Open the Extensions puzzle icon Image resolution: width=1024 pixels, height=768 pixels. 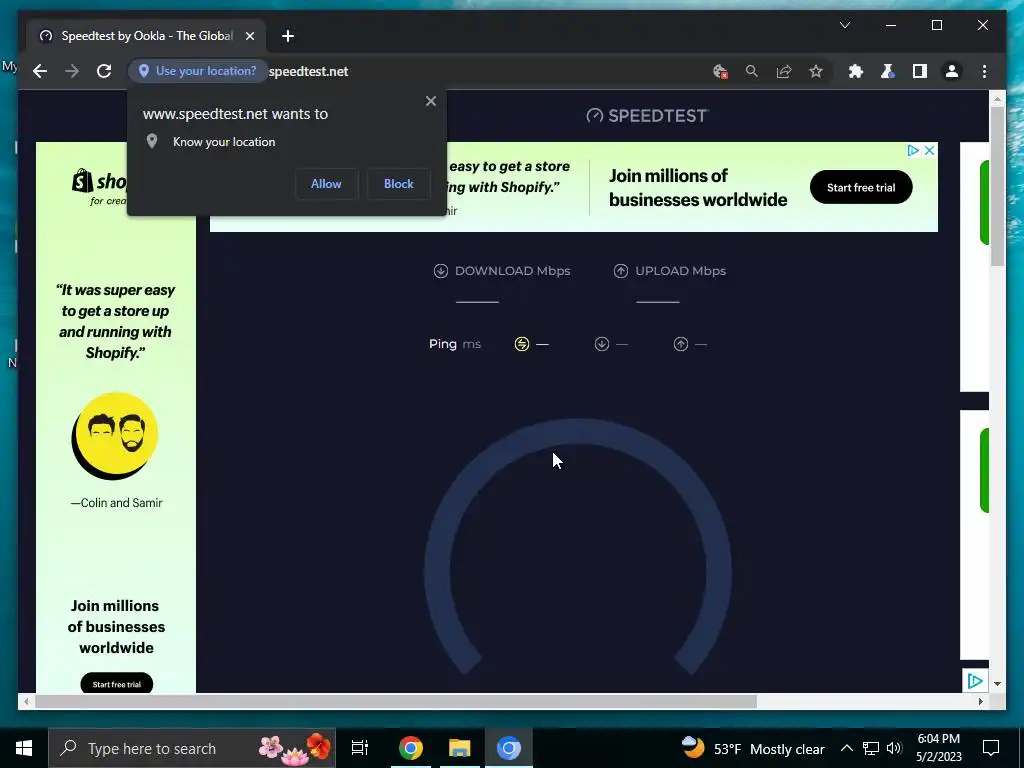point(856,71)
